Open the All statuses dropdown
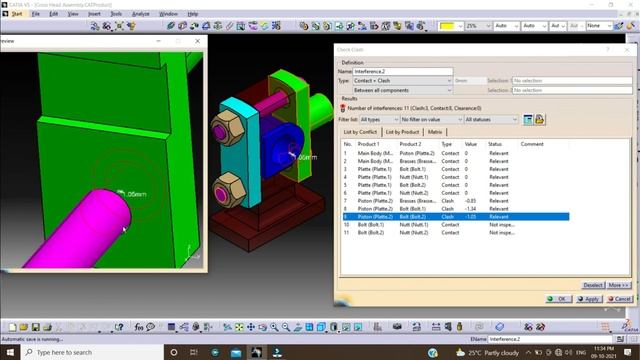Image resolution: width=640 pixels, height=360 pixels. 491,120
